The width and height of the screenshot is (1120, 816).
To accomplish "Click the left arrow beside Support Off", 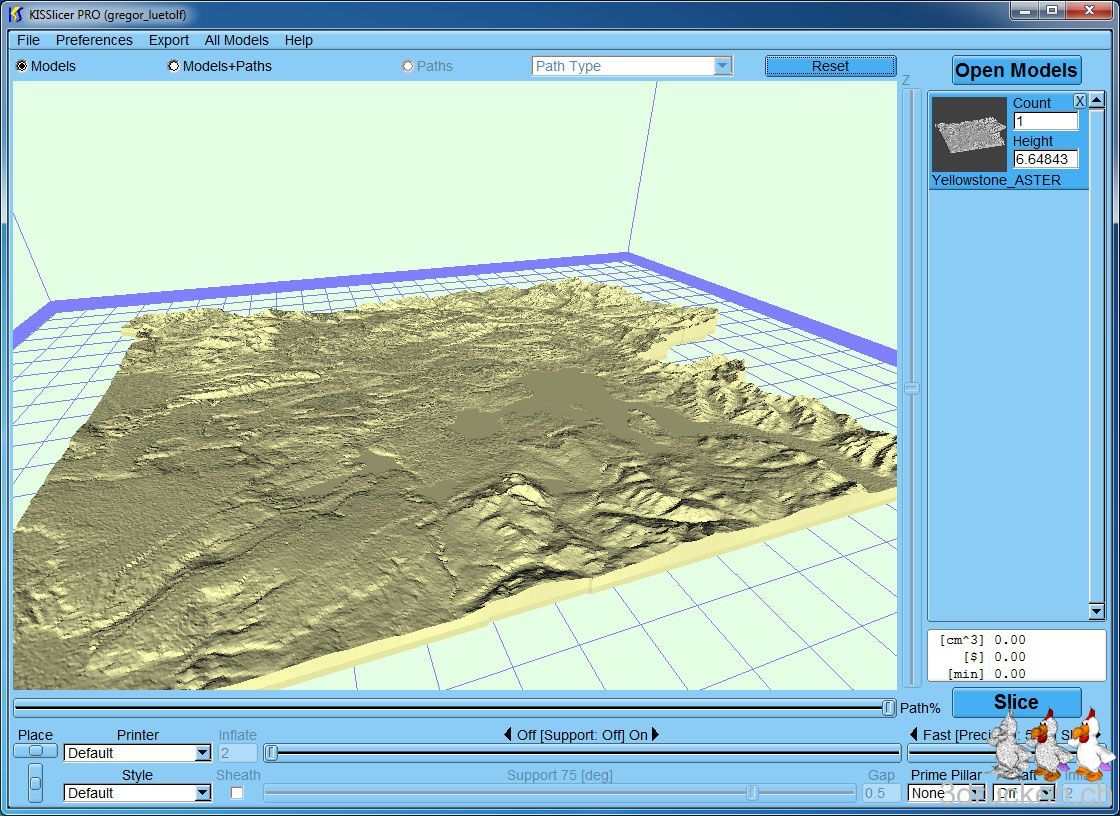I will (507, 735).
